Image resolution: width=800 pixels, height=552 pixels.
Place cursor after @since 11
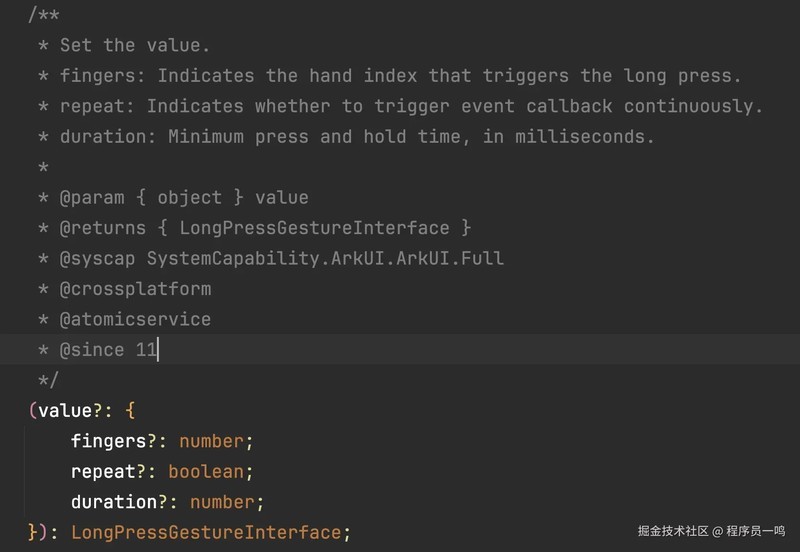click(159, 350)
